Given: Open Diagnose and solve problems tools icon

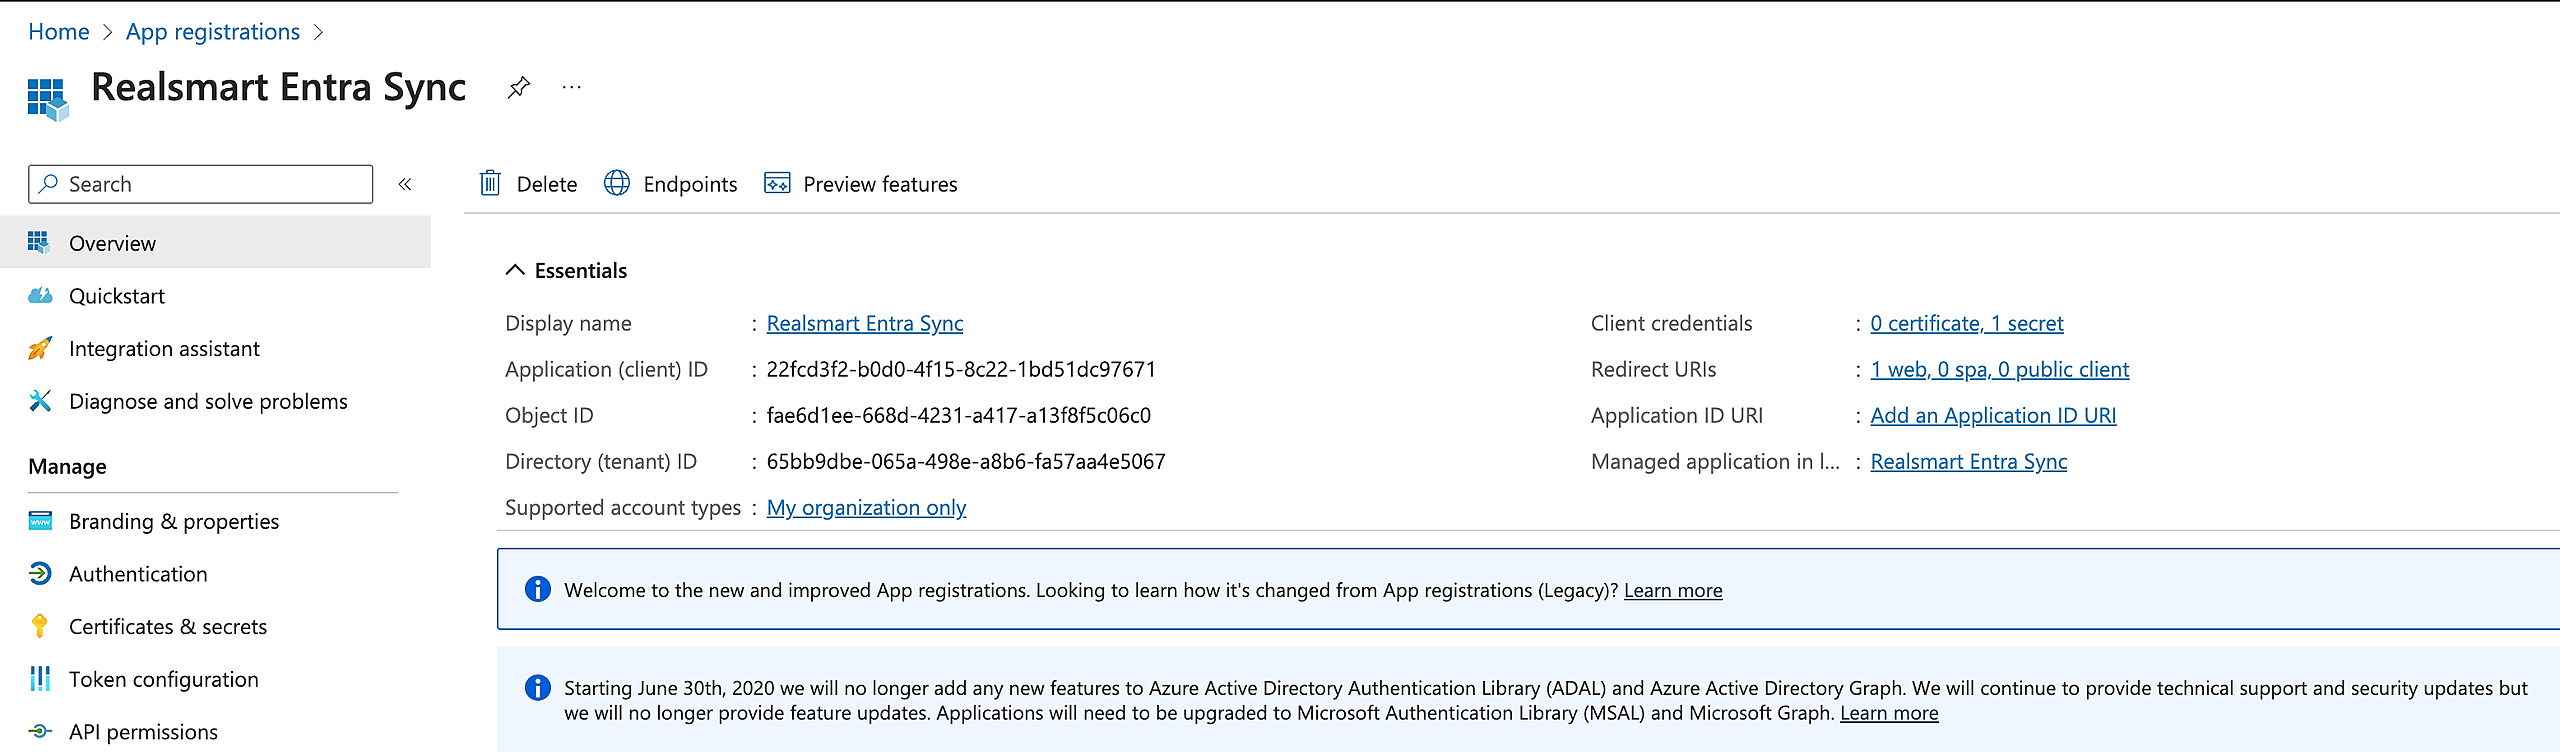Looking at the screenshot, I should (40, 401).
